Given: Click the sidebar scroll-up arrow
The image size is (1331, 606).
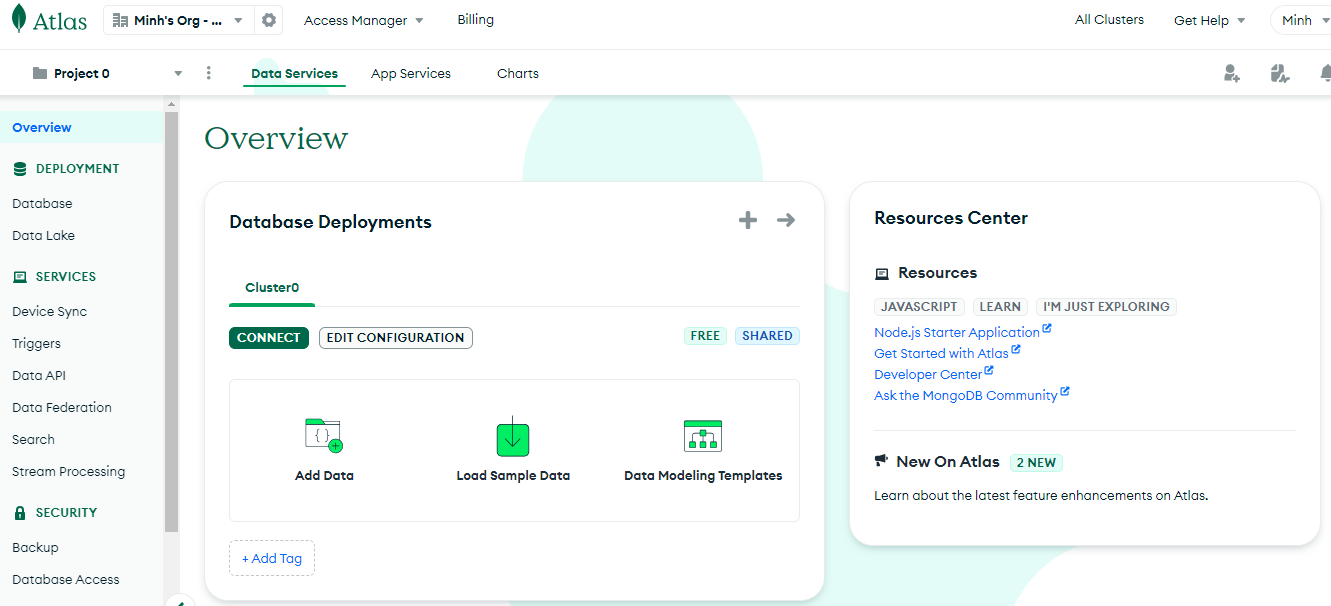Looking at the screenshot, I should pyautogui.click(x=171, y=104).
